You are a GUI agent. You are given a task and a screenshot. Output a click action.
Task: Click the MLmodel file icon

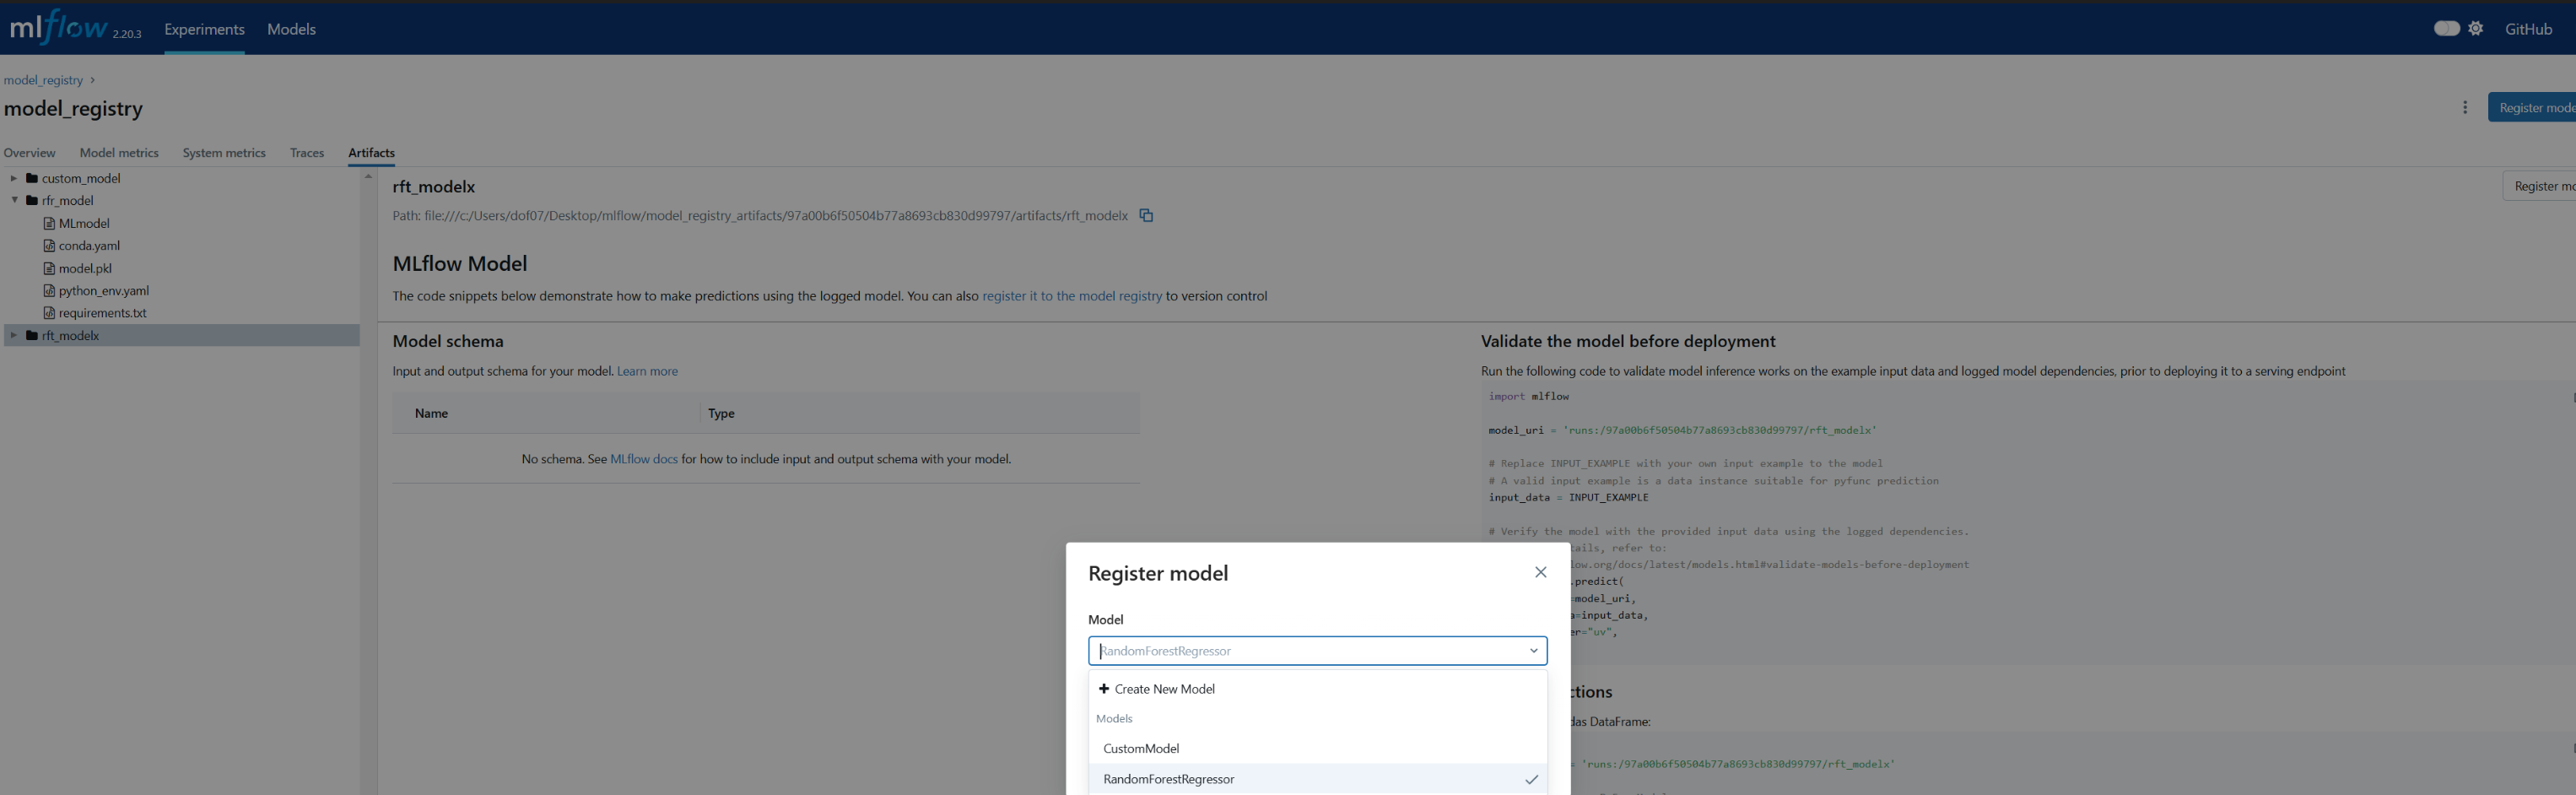pos(49,223)
